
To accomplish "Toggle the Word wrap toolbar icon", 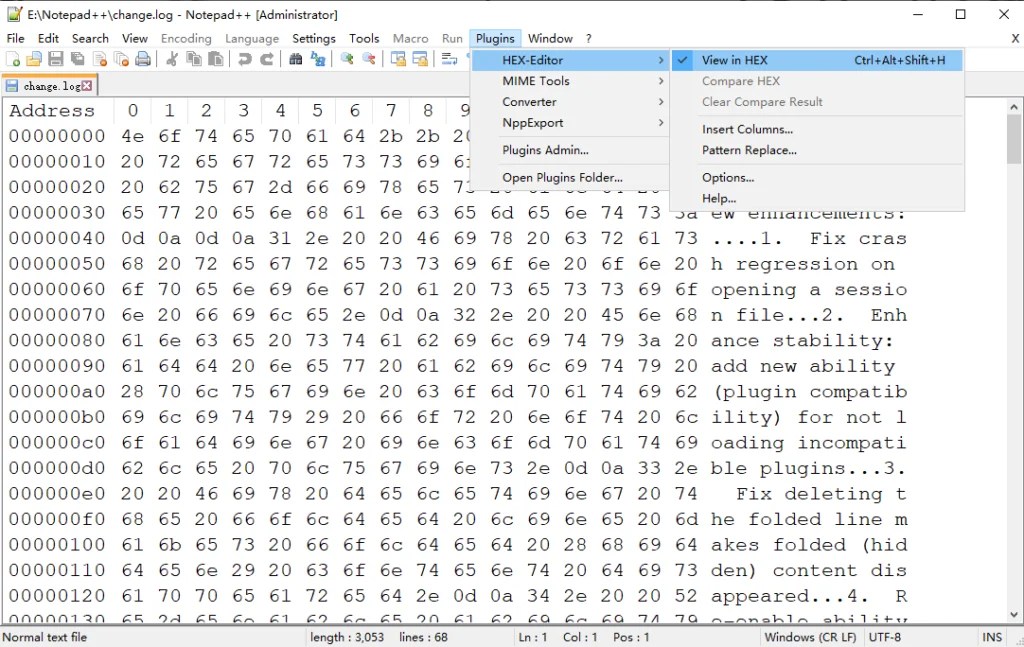I will click(x=449, y=59).
